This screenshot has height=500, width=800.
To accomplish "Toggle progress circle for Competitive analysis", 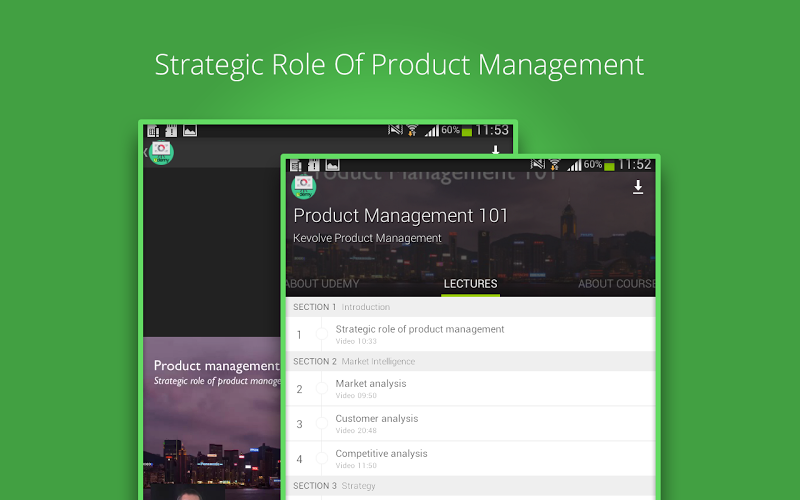I will [x=321, y=458].
